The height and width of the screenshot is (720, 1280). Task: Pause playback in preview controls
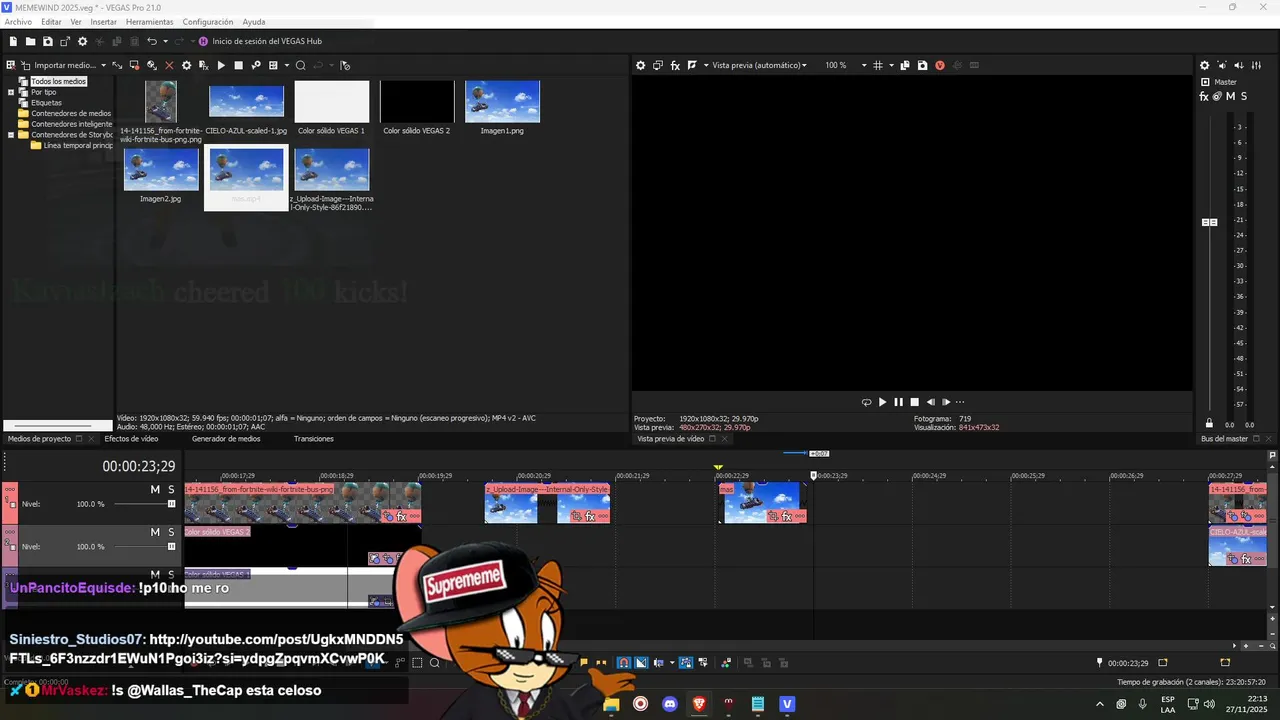click(898, 402)
